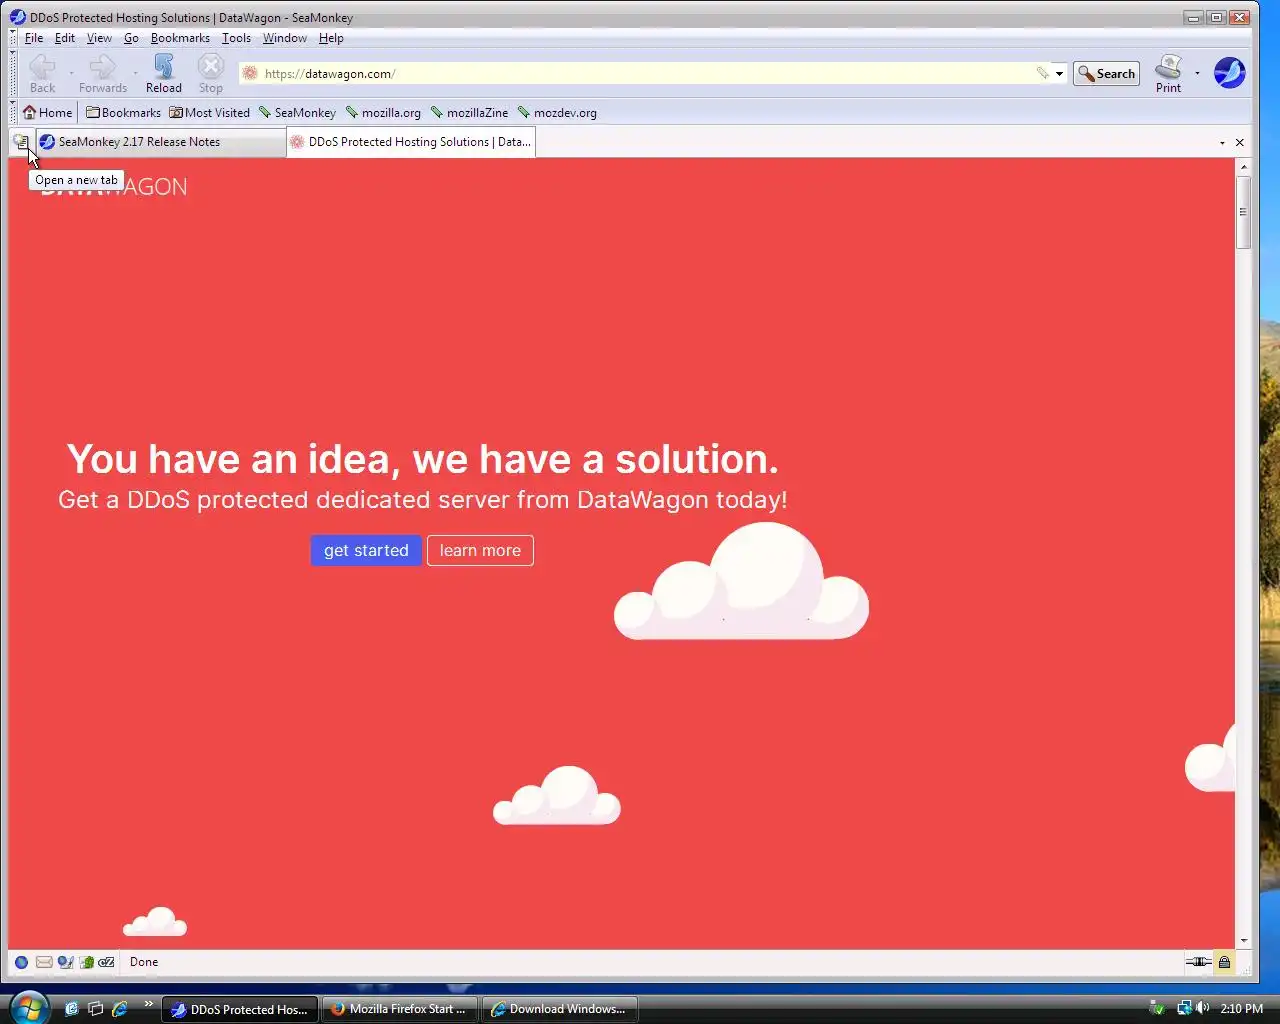Click the bookmark tag icon in the address bar
This screenshot has height=1024, width=1280.
click(x=1042, y=73)
